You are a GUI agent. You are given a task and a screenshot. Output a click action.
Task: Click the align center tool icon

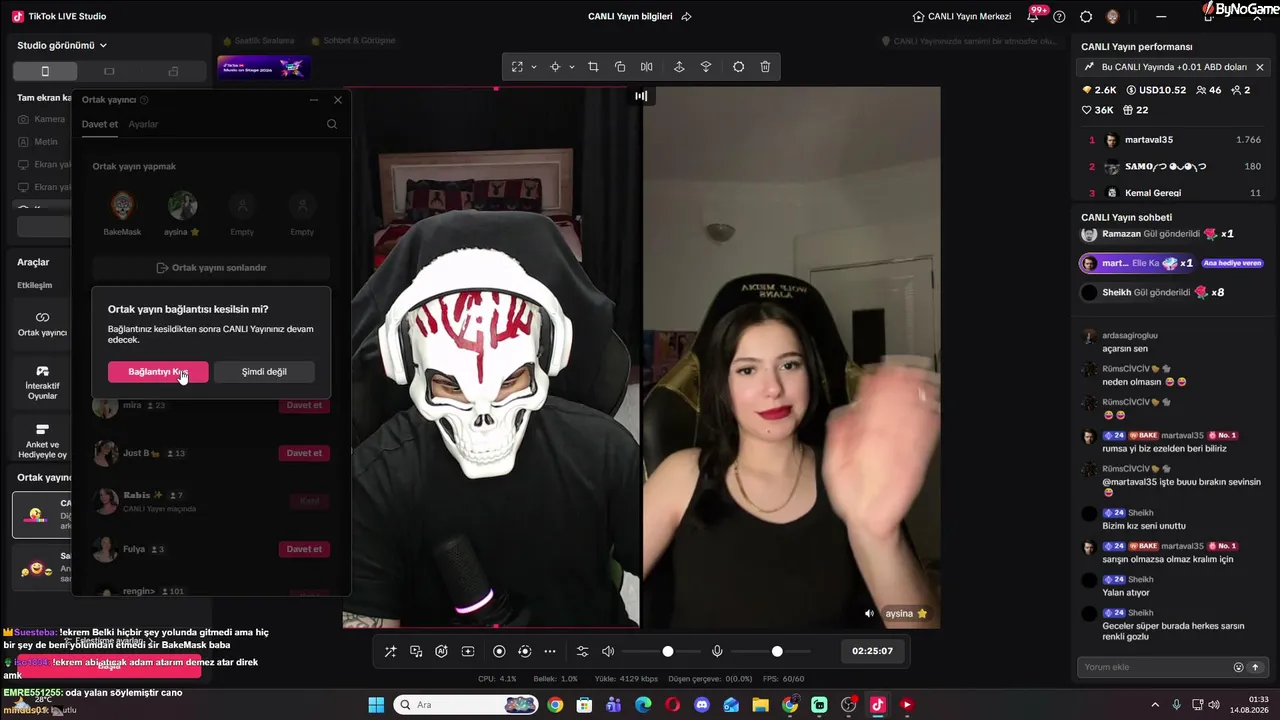coord(555,67)
